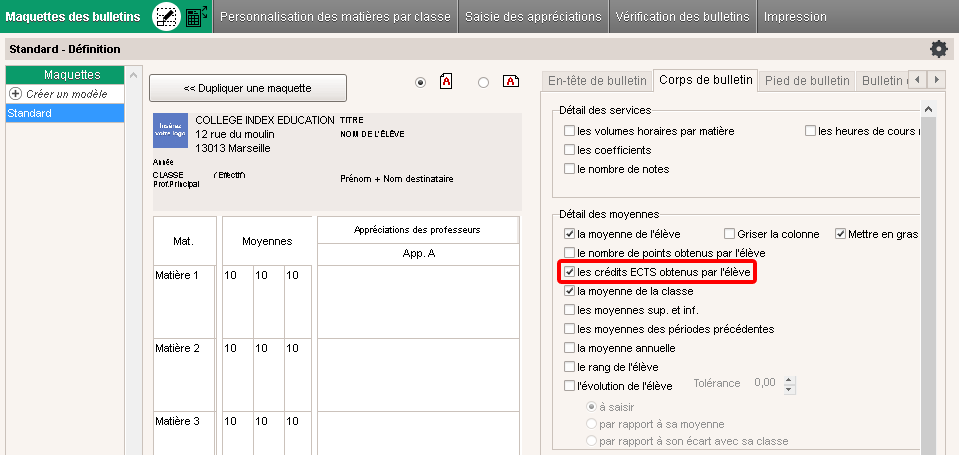Enable l'évolution de l'élève checkbox
Image resolution: width=959 pixels, height=455 pixels.
tap(569, 386)
